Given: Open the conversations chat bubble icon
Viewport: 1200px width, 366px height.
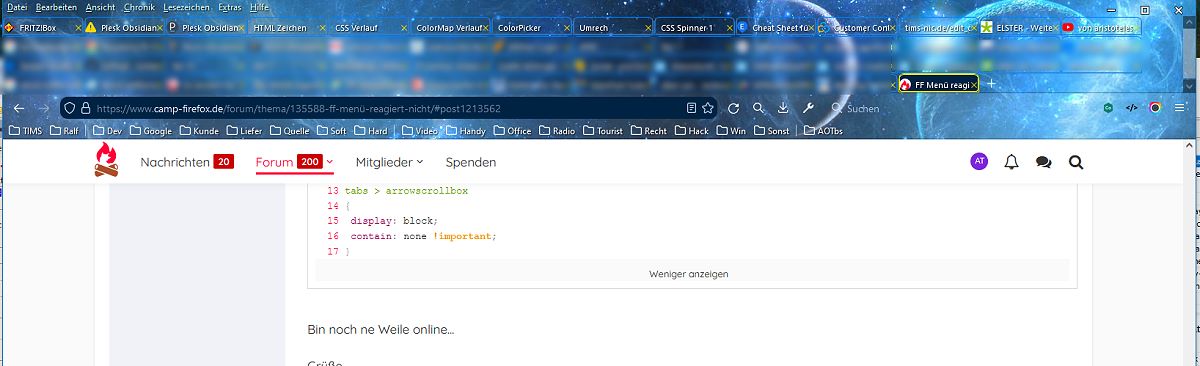Looking at the screenshot, I should (x=1043, y=162).
